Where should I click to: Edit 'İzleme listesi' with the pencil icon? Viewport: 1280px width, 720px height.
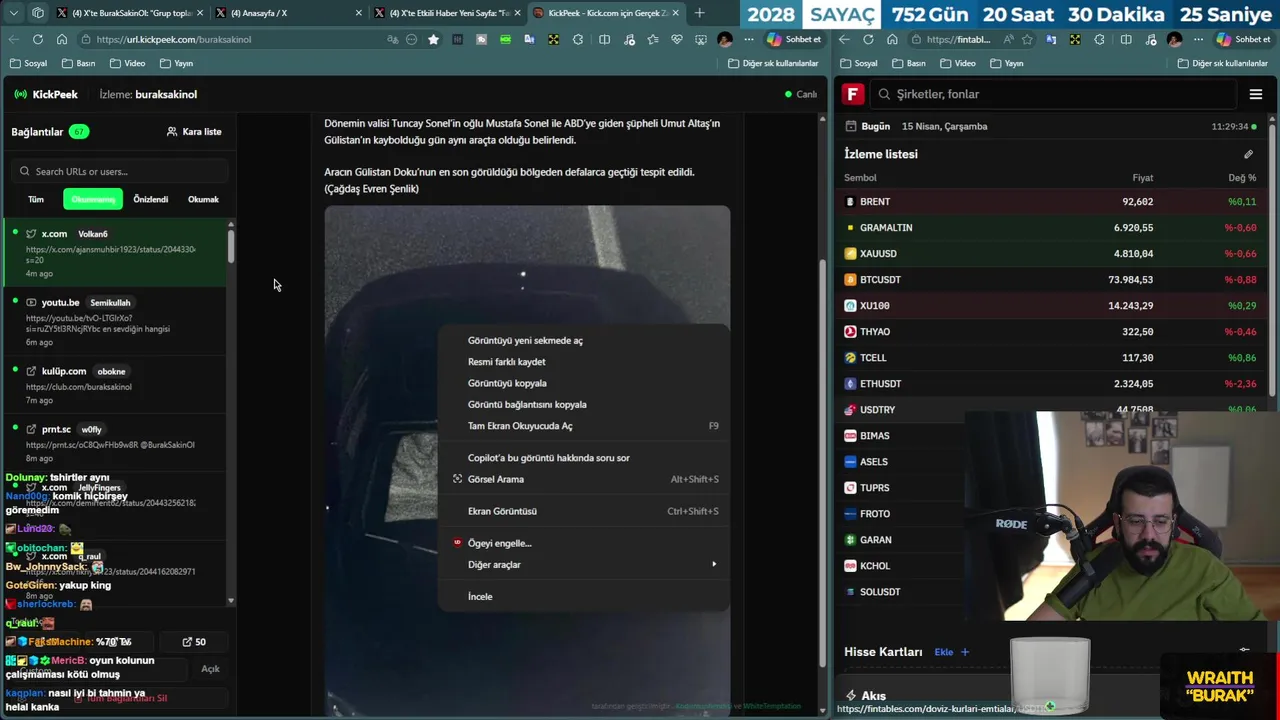(1248, 154)
